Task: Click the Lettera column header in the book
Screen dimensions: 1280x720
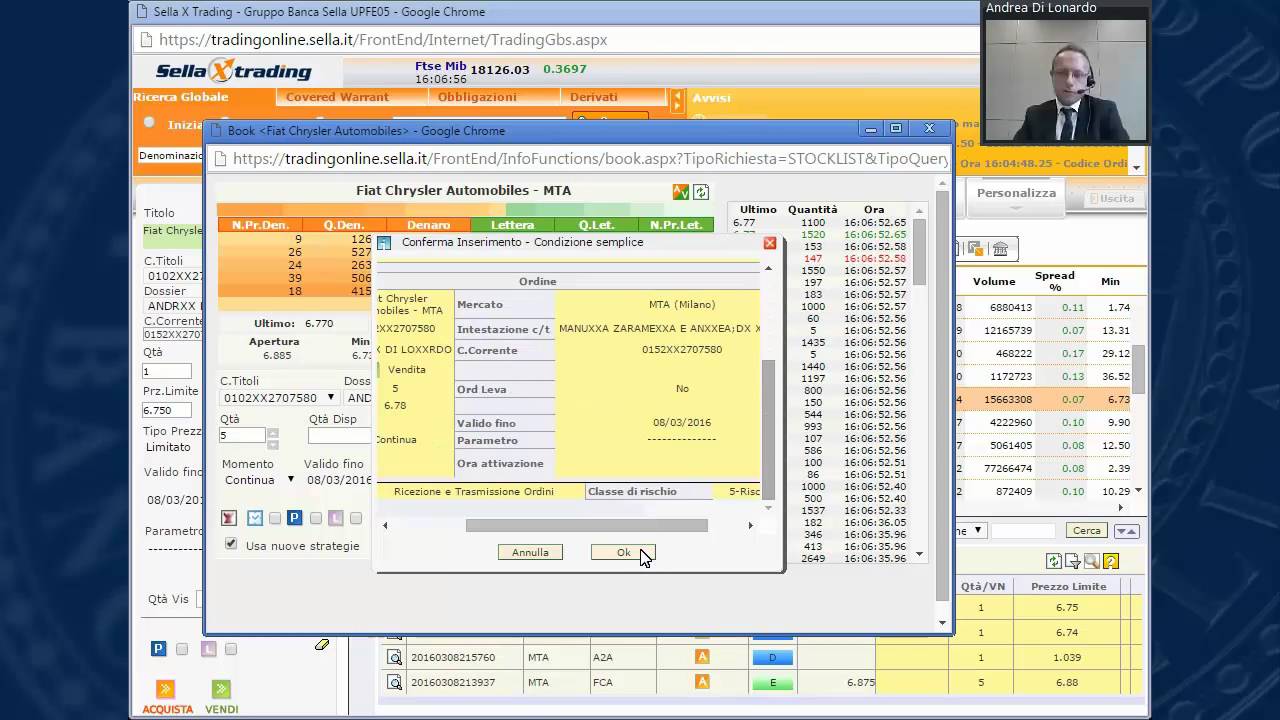Action: tap(512, 225)
